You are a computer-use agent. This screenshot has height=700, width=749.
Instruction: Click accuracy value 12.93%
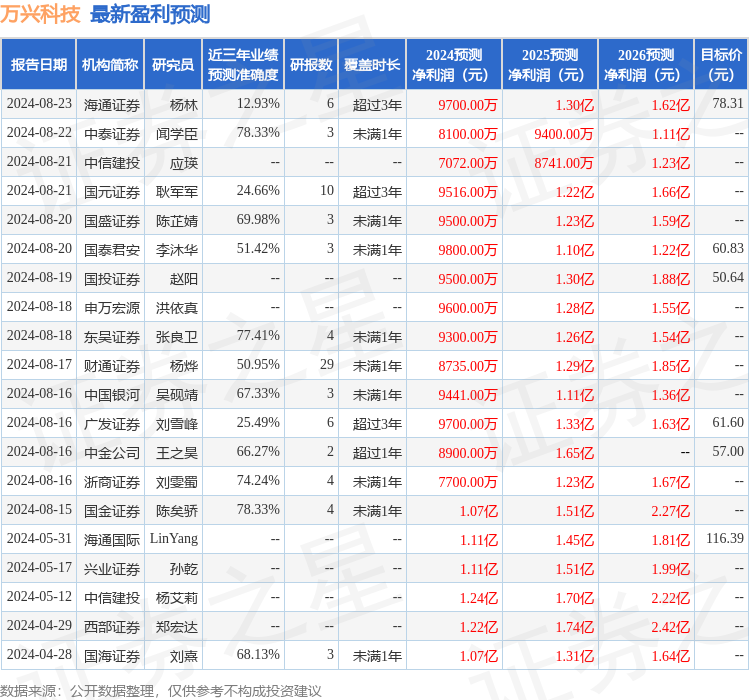tap(258, 104)
